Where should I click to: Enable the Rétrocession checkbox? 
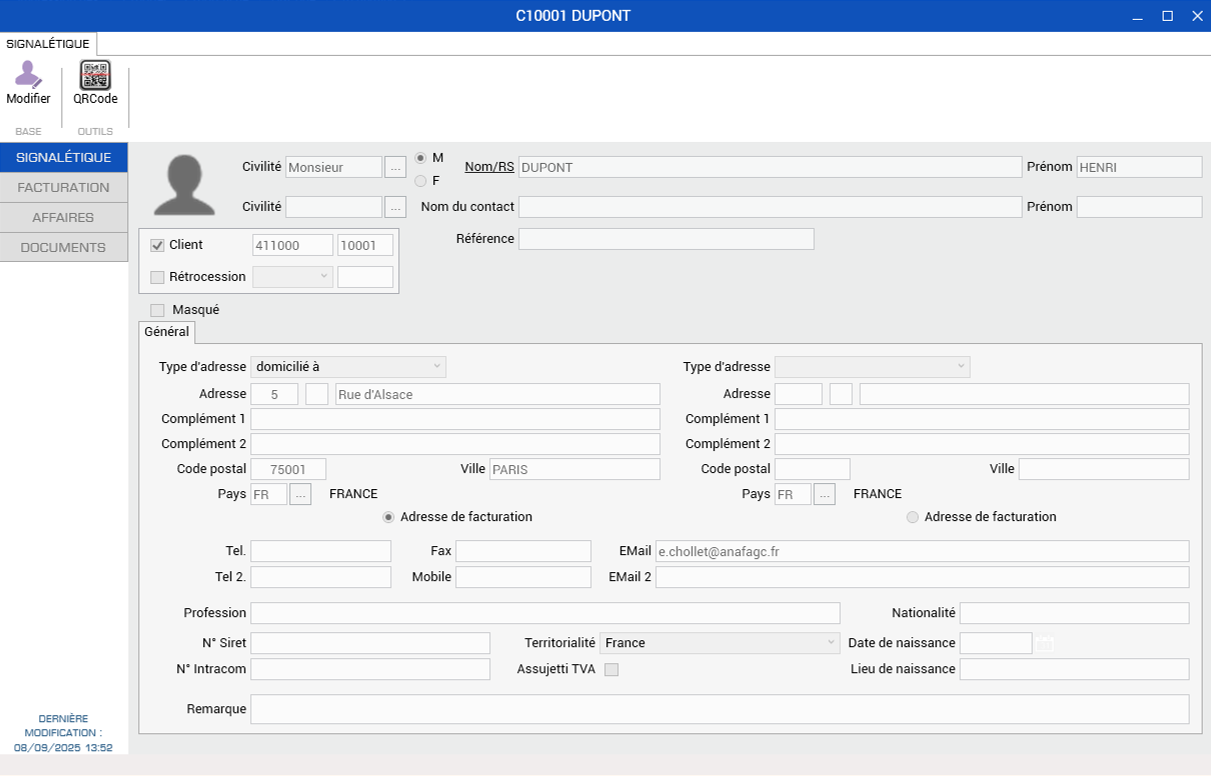click(x=158, y=277)
